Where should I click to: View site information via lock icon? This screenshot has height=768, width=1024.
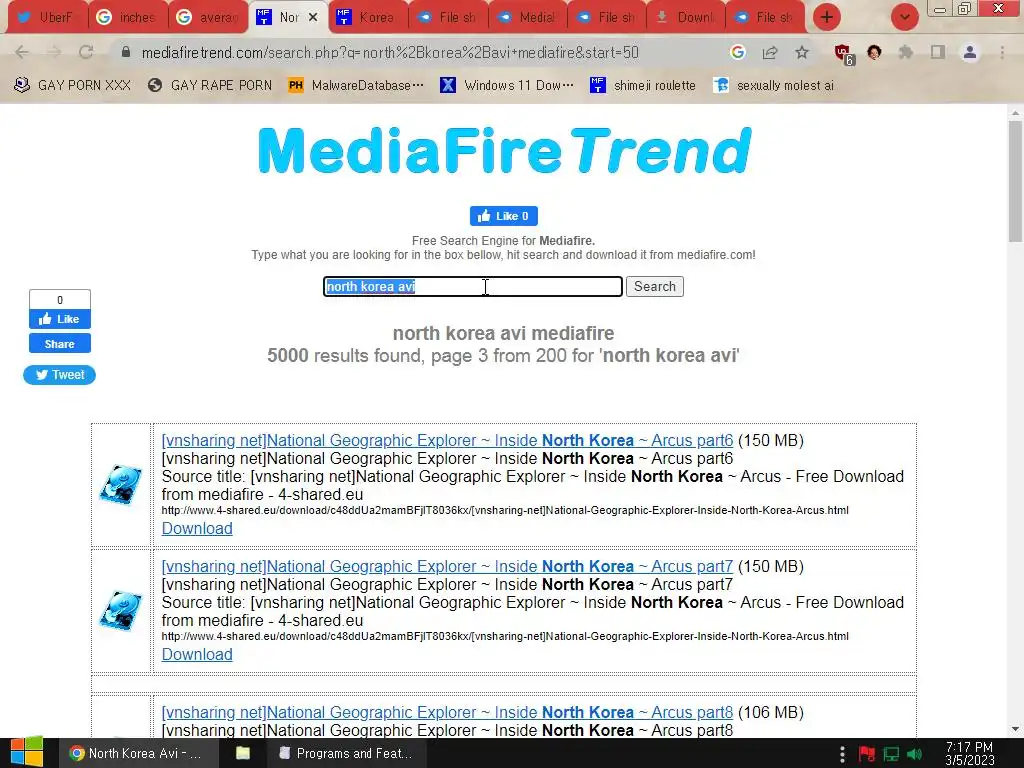[x=126, y=52]
